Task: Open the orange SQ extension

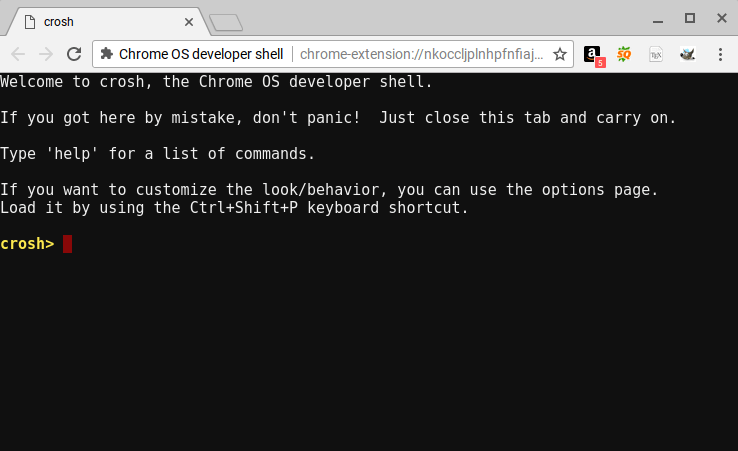Action: 624,54
